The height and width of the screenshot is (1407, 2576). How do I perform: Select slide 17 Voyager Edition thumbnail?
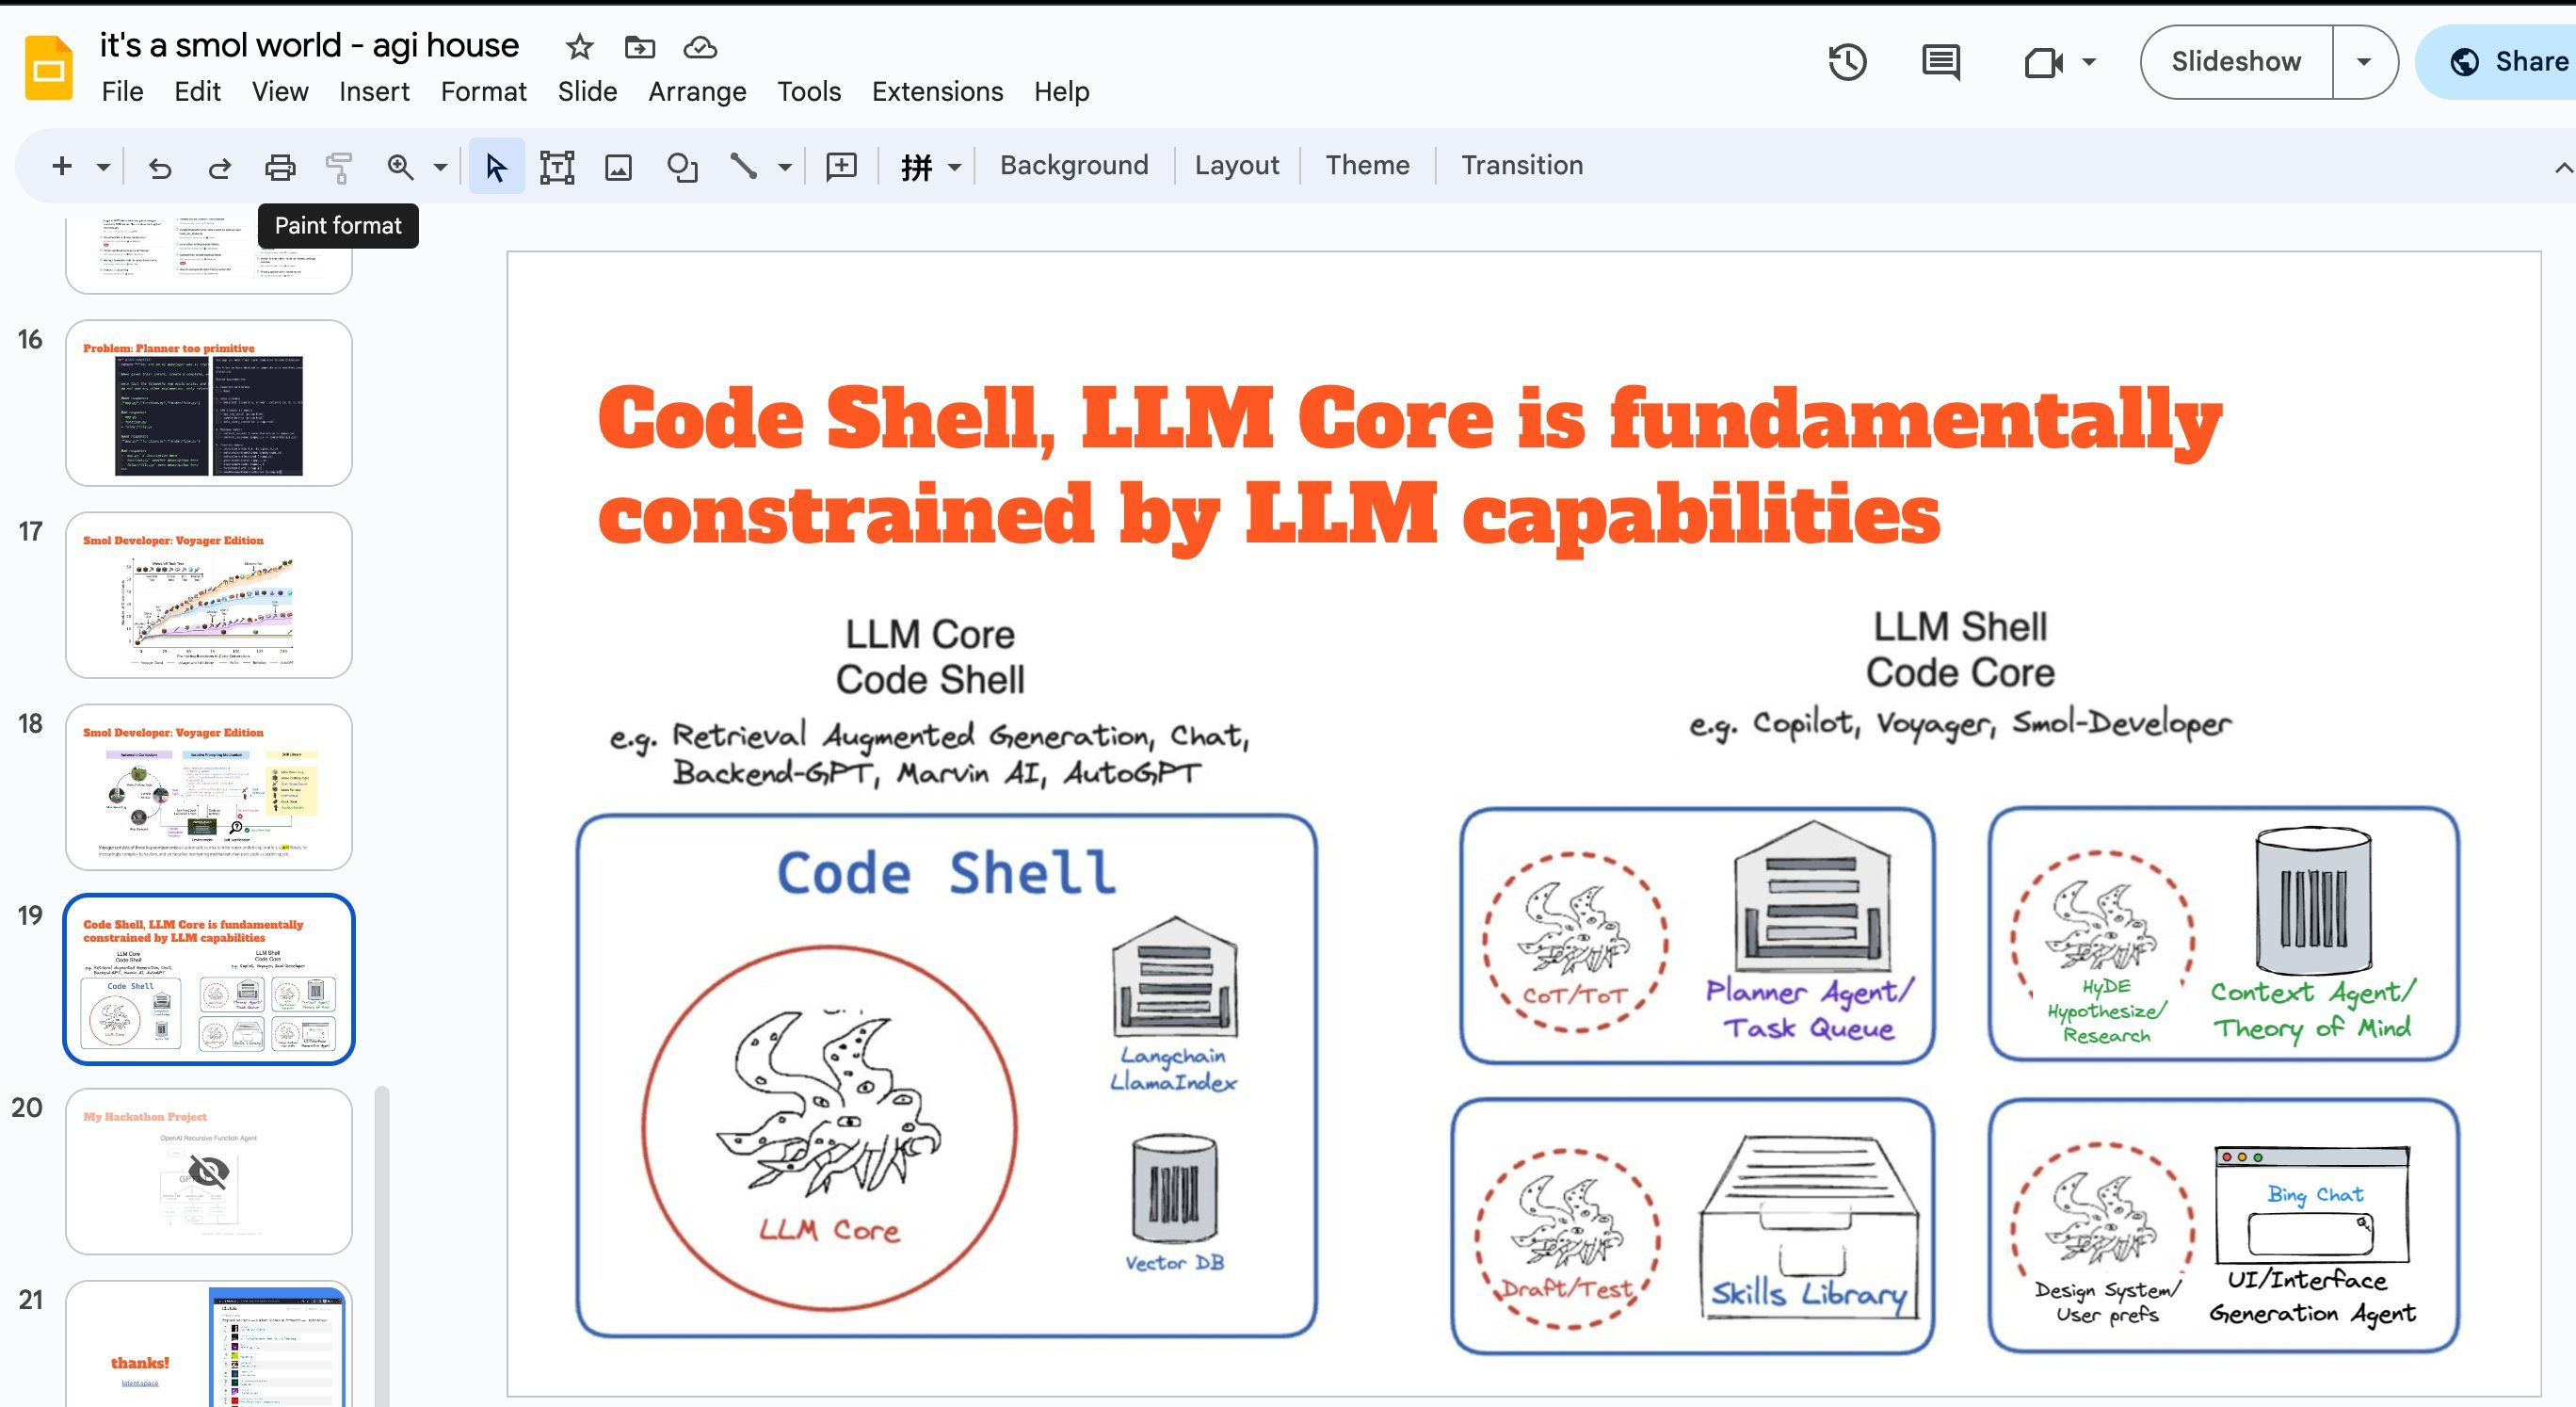[x=209, y=595]
